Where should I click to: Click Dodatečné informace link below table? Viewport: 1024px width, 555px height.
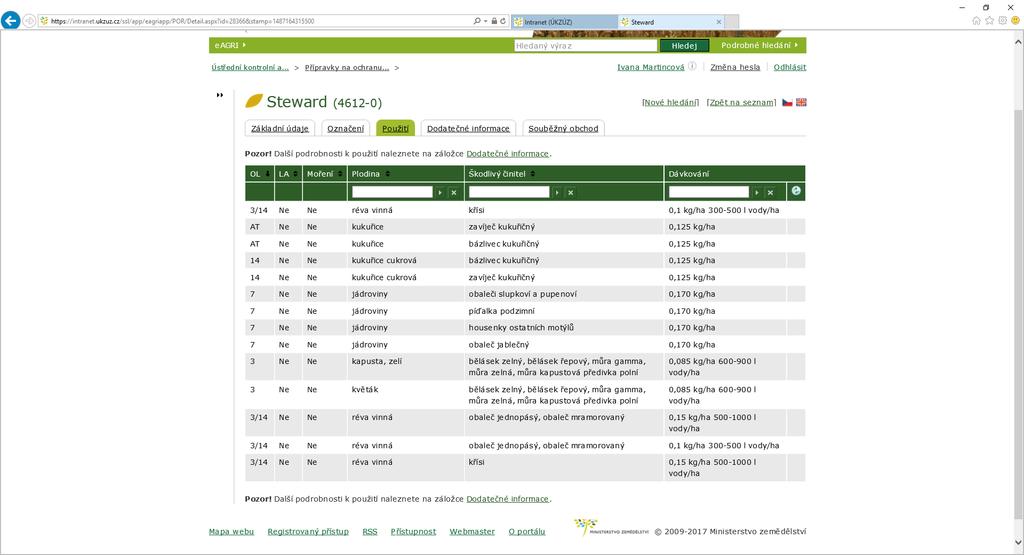pos(507,499)
